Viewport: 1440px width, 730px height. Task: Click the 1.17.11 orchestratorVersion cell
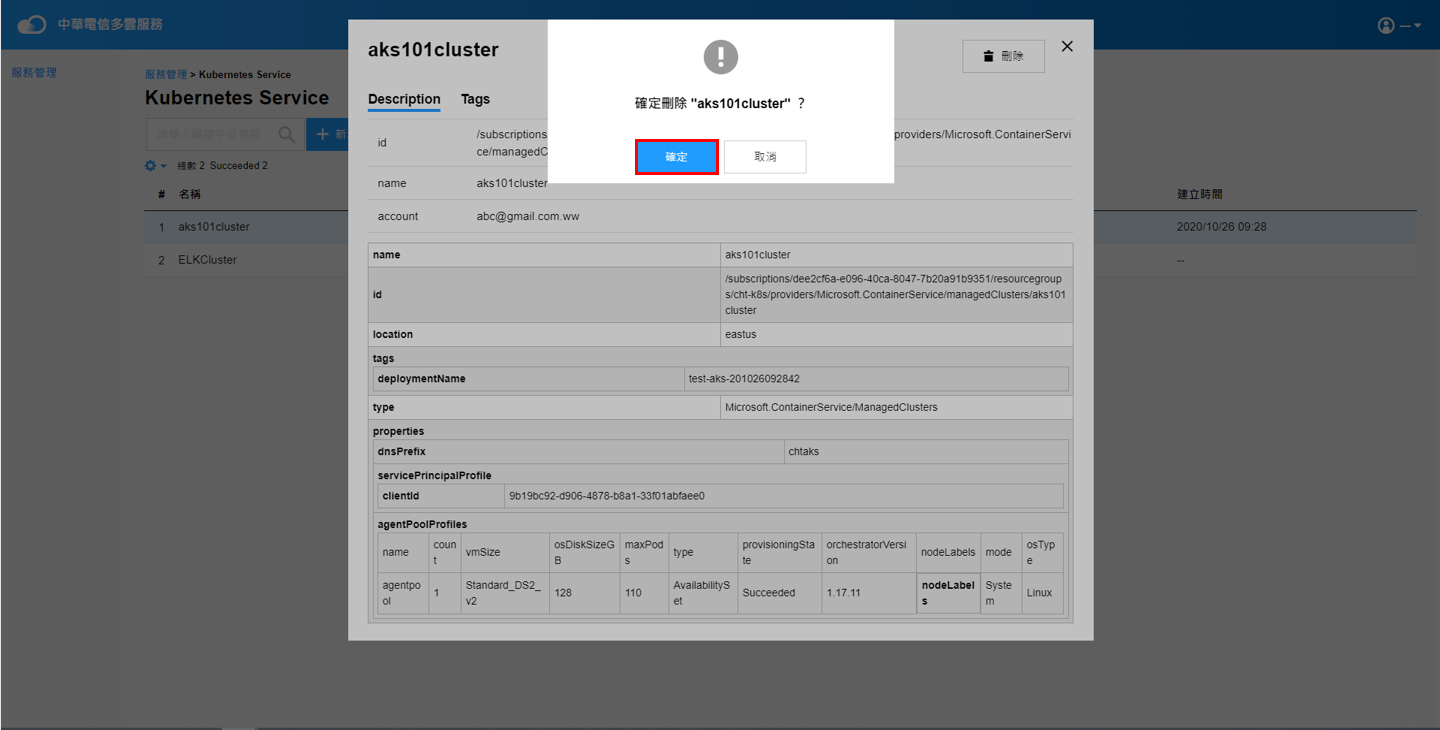pyautogui.click(x=869, y=592)
